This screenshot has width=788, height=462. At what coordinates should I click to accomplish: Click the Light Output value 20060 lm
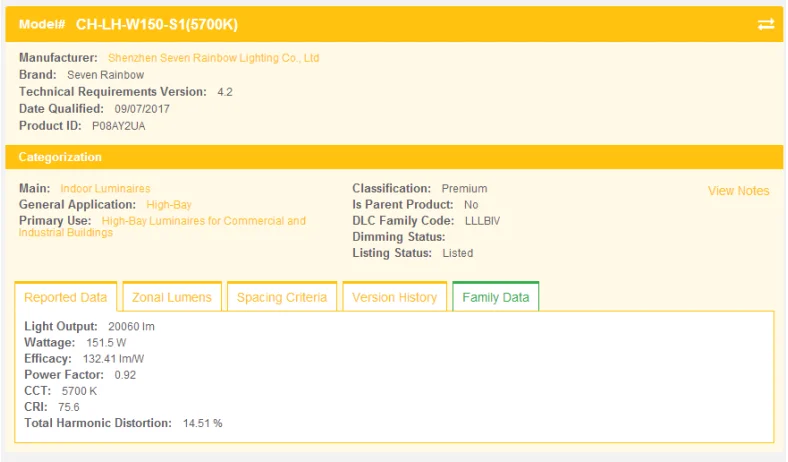[131, 326]
